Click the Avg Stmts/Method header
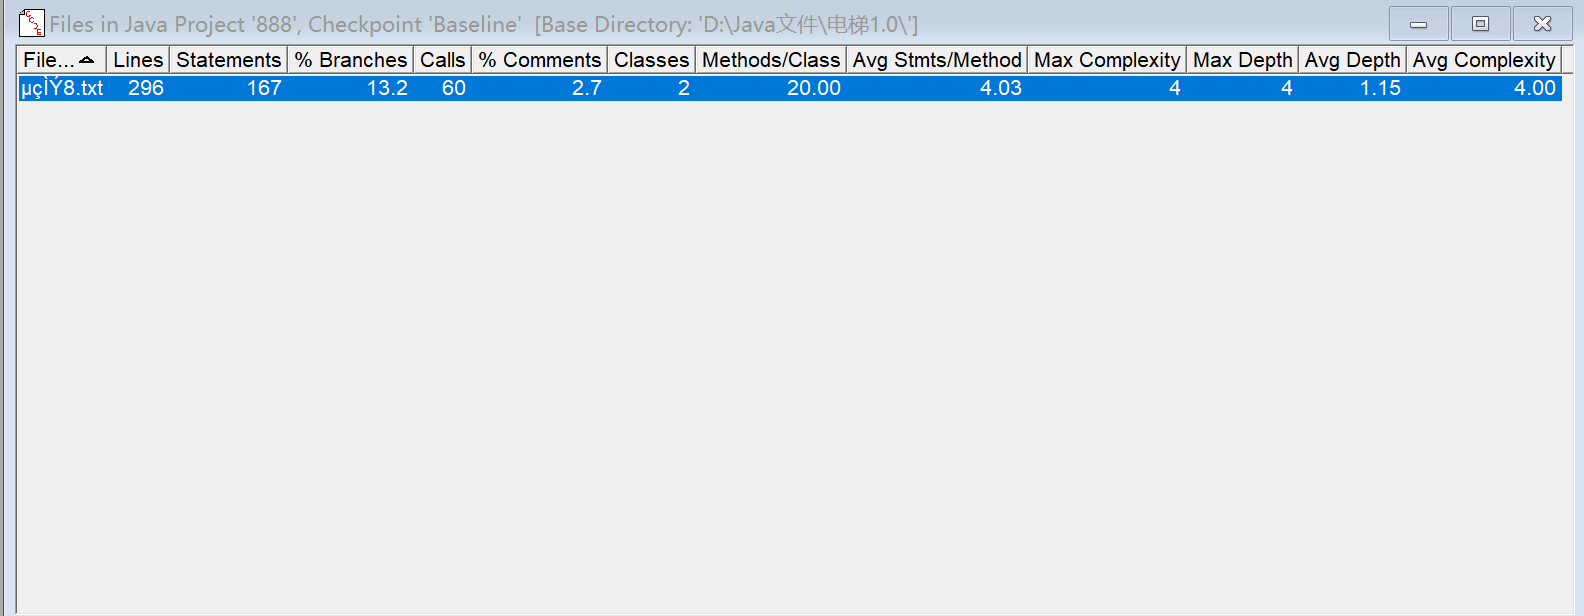 click(x=936, y=60)
